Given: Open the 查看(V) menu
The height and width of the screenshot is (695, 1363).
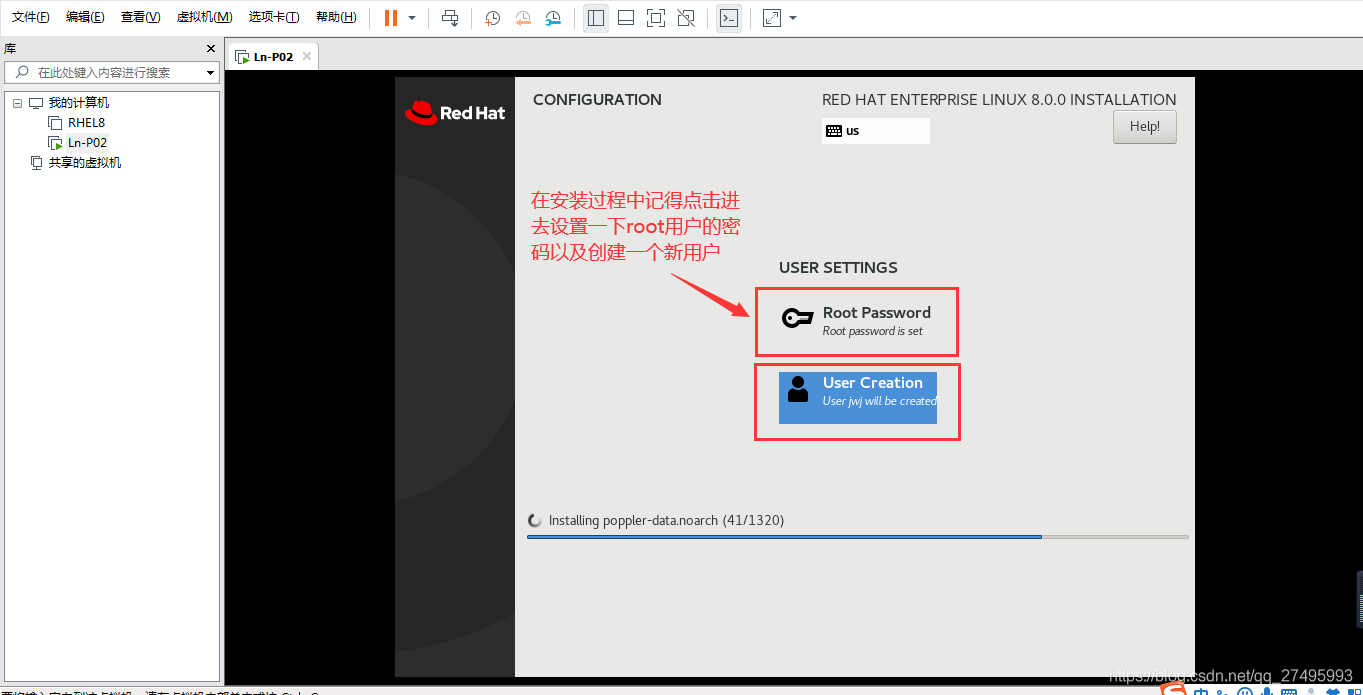Looking at the screenshot, I should point(140,17).
